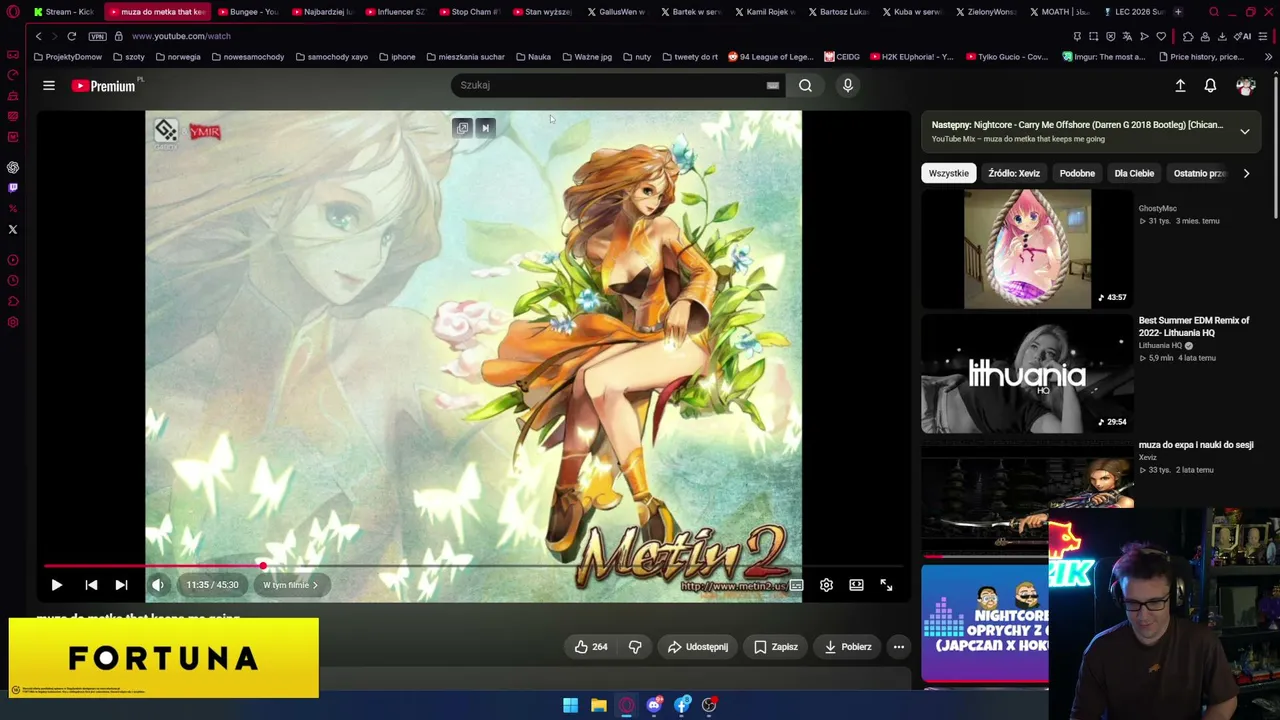Open Opera easy setup menu
The image size is (1280, 720).
tap(1265, 36)
